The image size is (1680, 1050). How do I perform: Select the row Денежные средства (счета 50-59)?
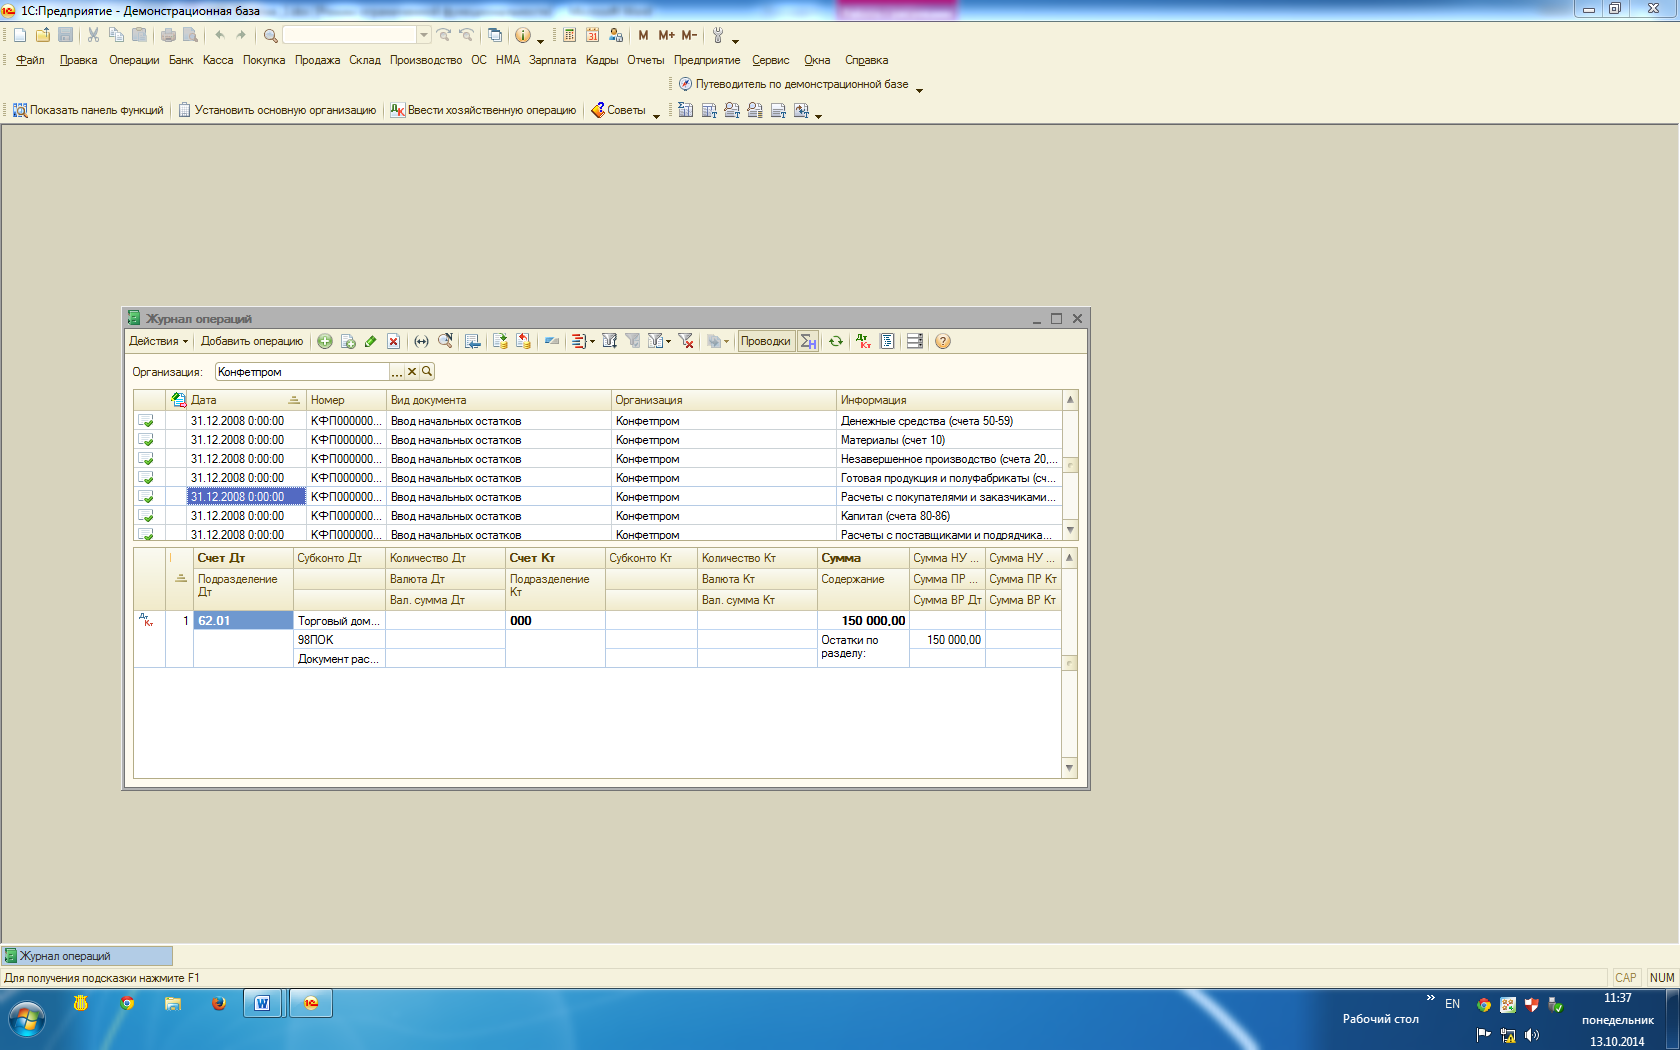(598, 421)
